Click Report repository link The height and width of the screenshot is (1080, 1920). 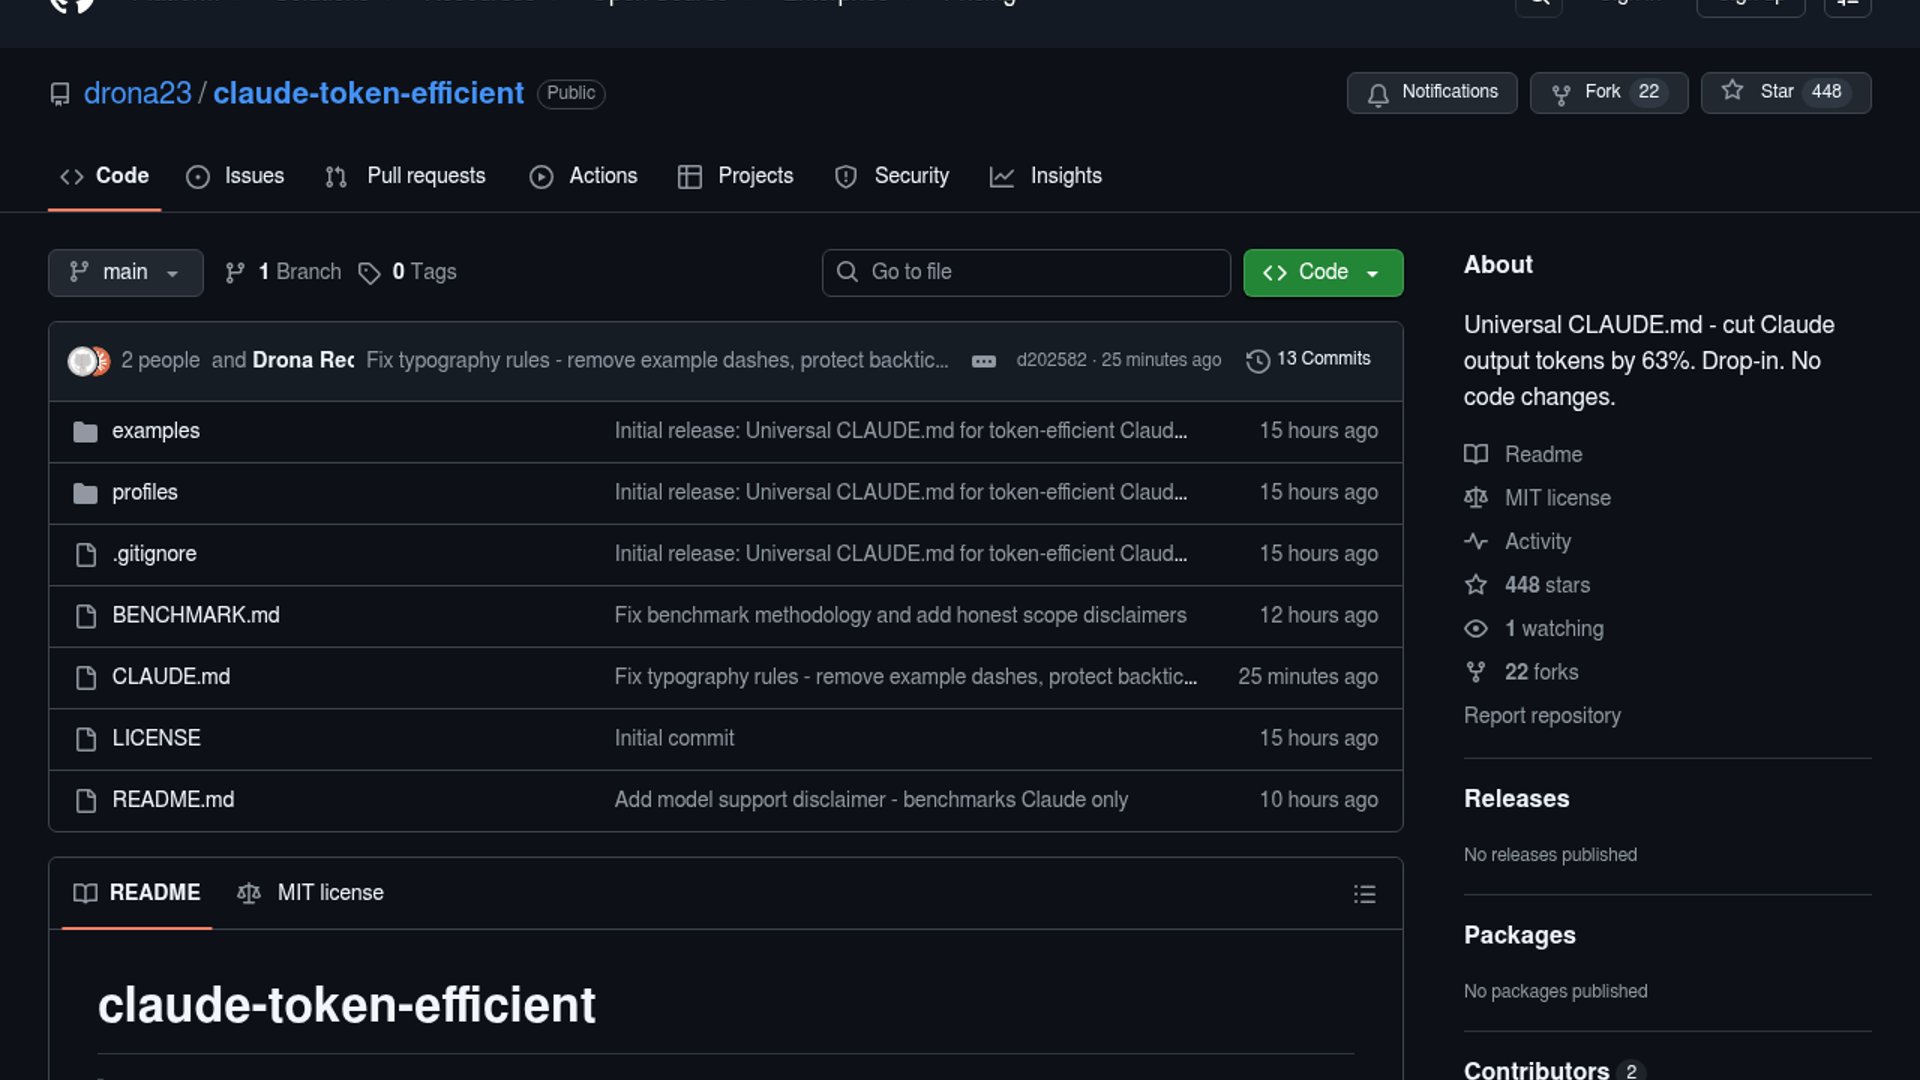tap(1542, 716)
